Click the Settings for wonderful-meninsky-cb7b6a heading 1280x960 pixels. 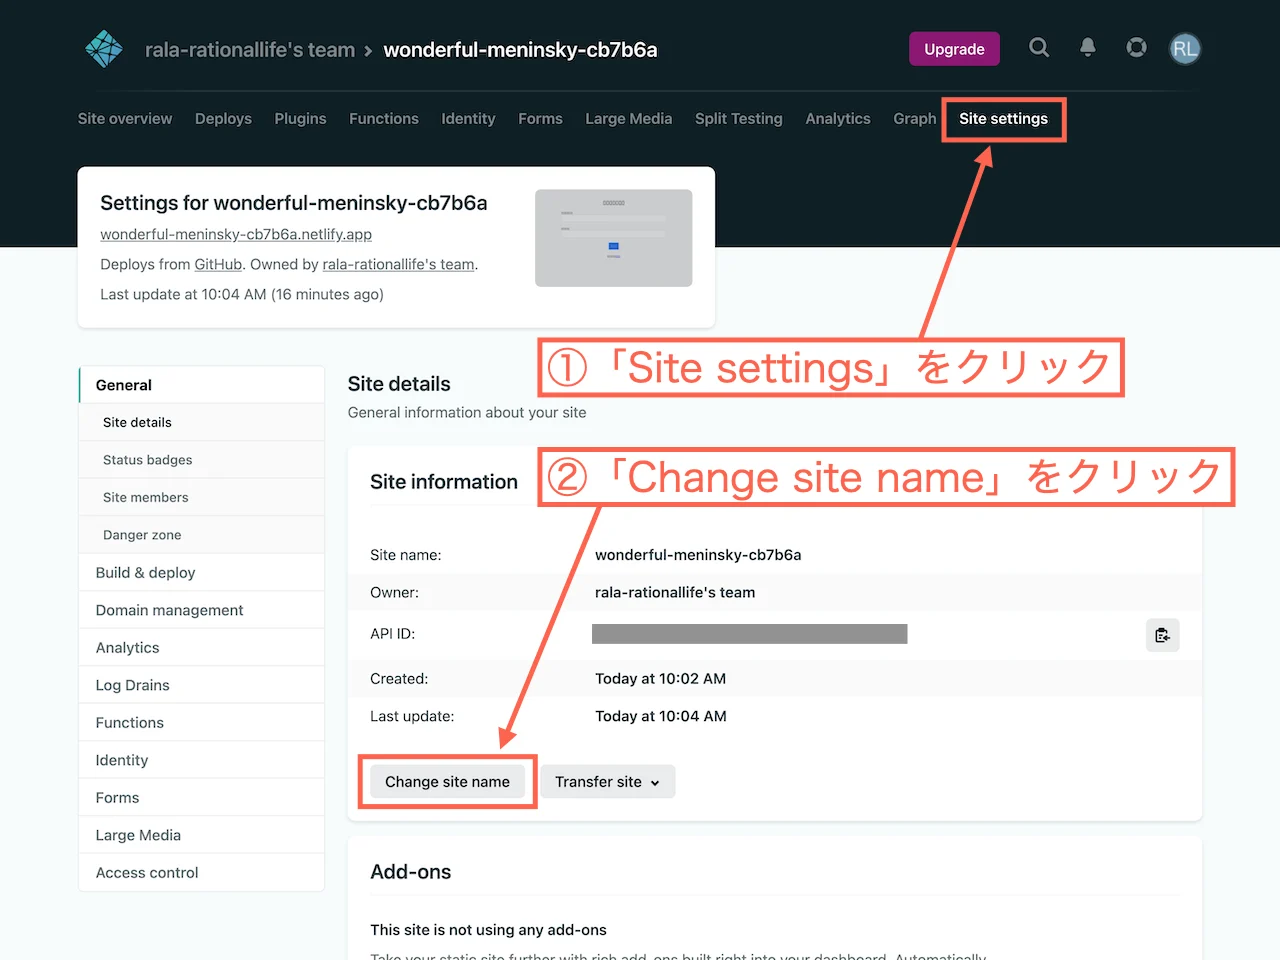click(294, 203)
